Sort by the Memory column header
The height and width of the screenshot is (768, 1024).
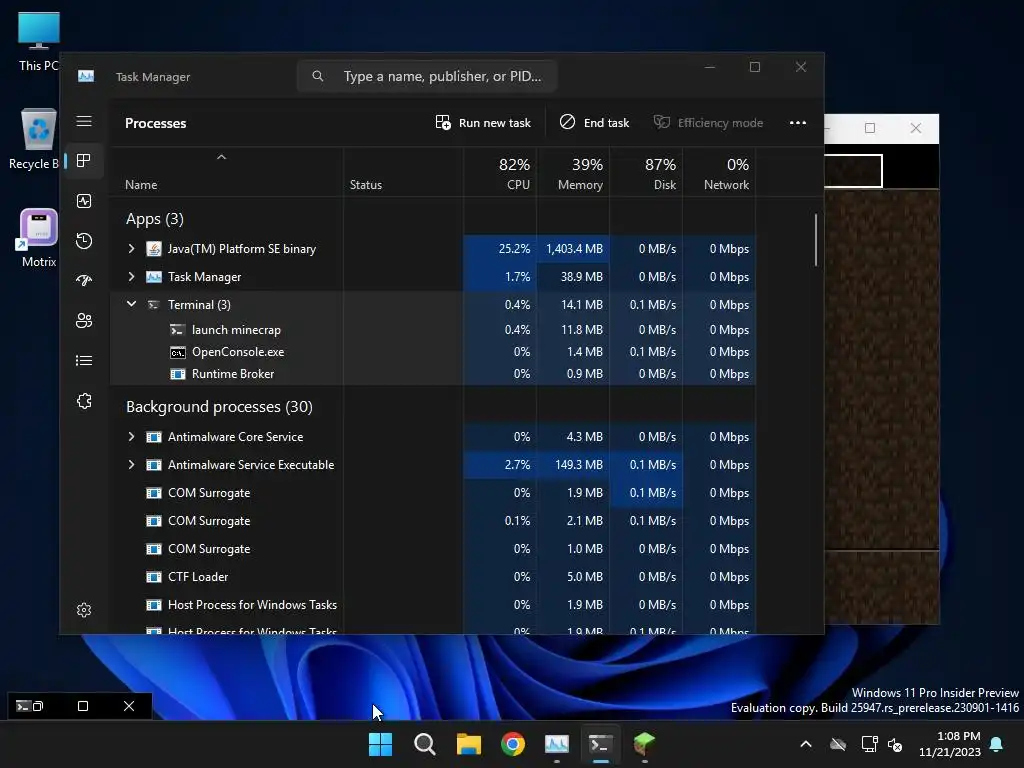573,173
